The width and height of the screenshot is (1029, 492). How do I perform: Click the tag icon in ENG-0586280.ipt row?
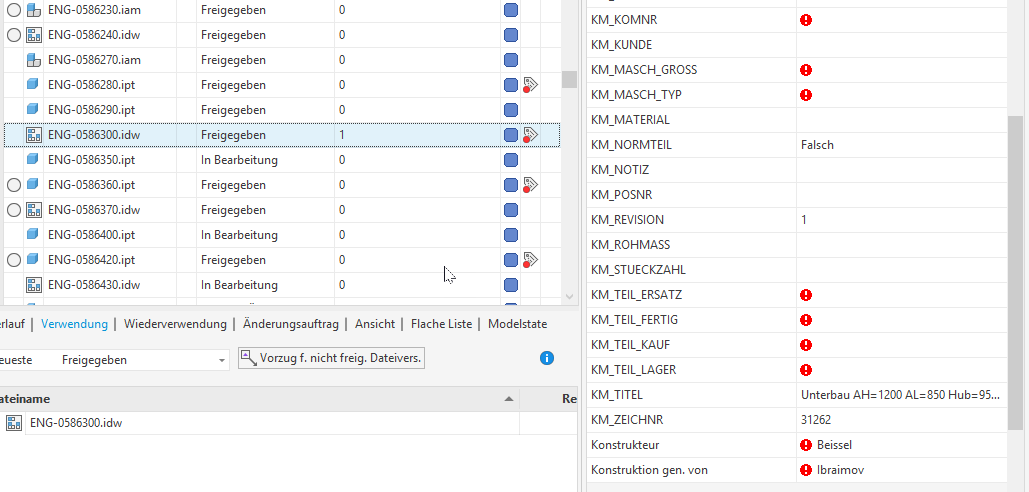531,85
